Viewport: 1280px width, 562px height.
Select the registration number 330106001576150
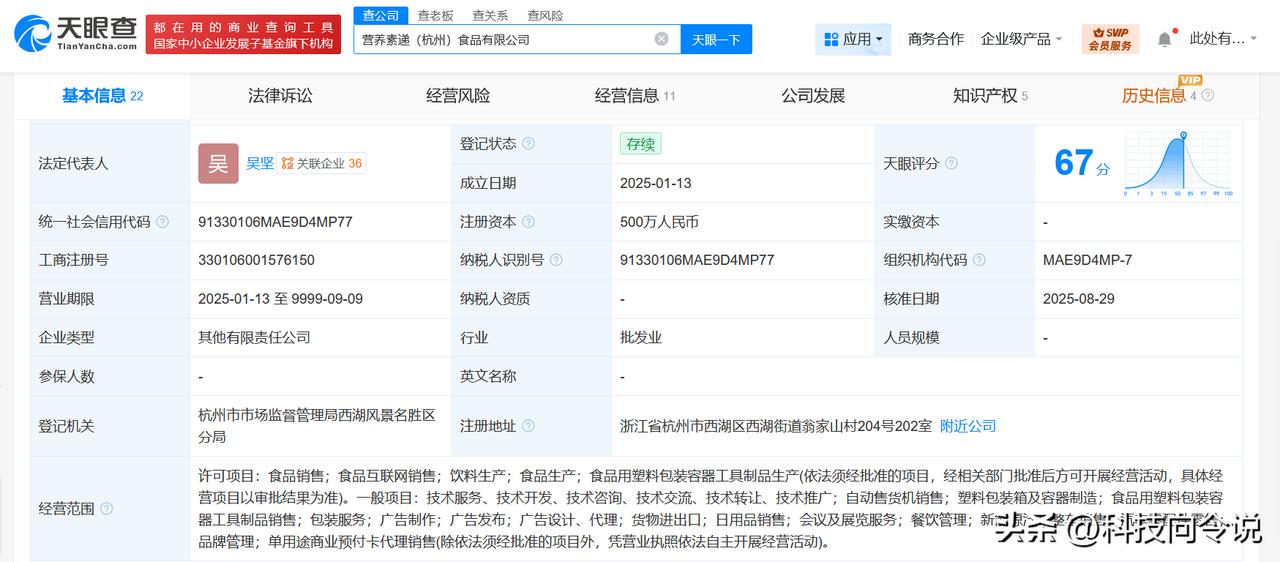[x=257, y=260]
